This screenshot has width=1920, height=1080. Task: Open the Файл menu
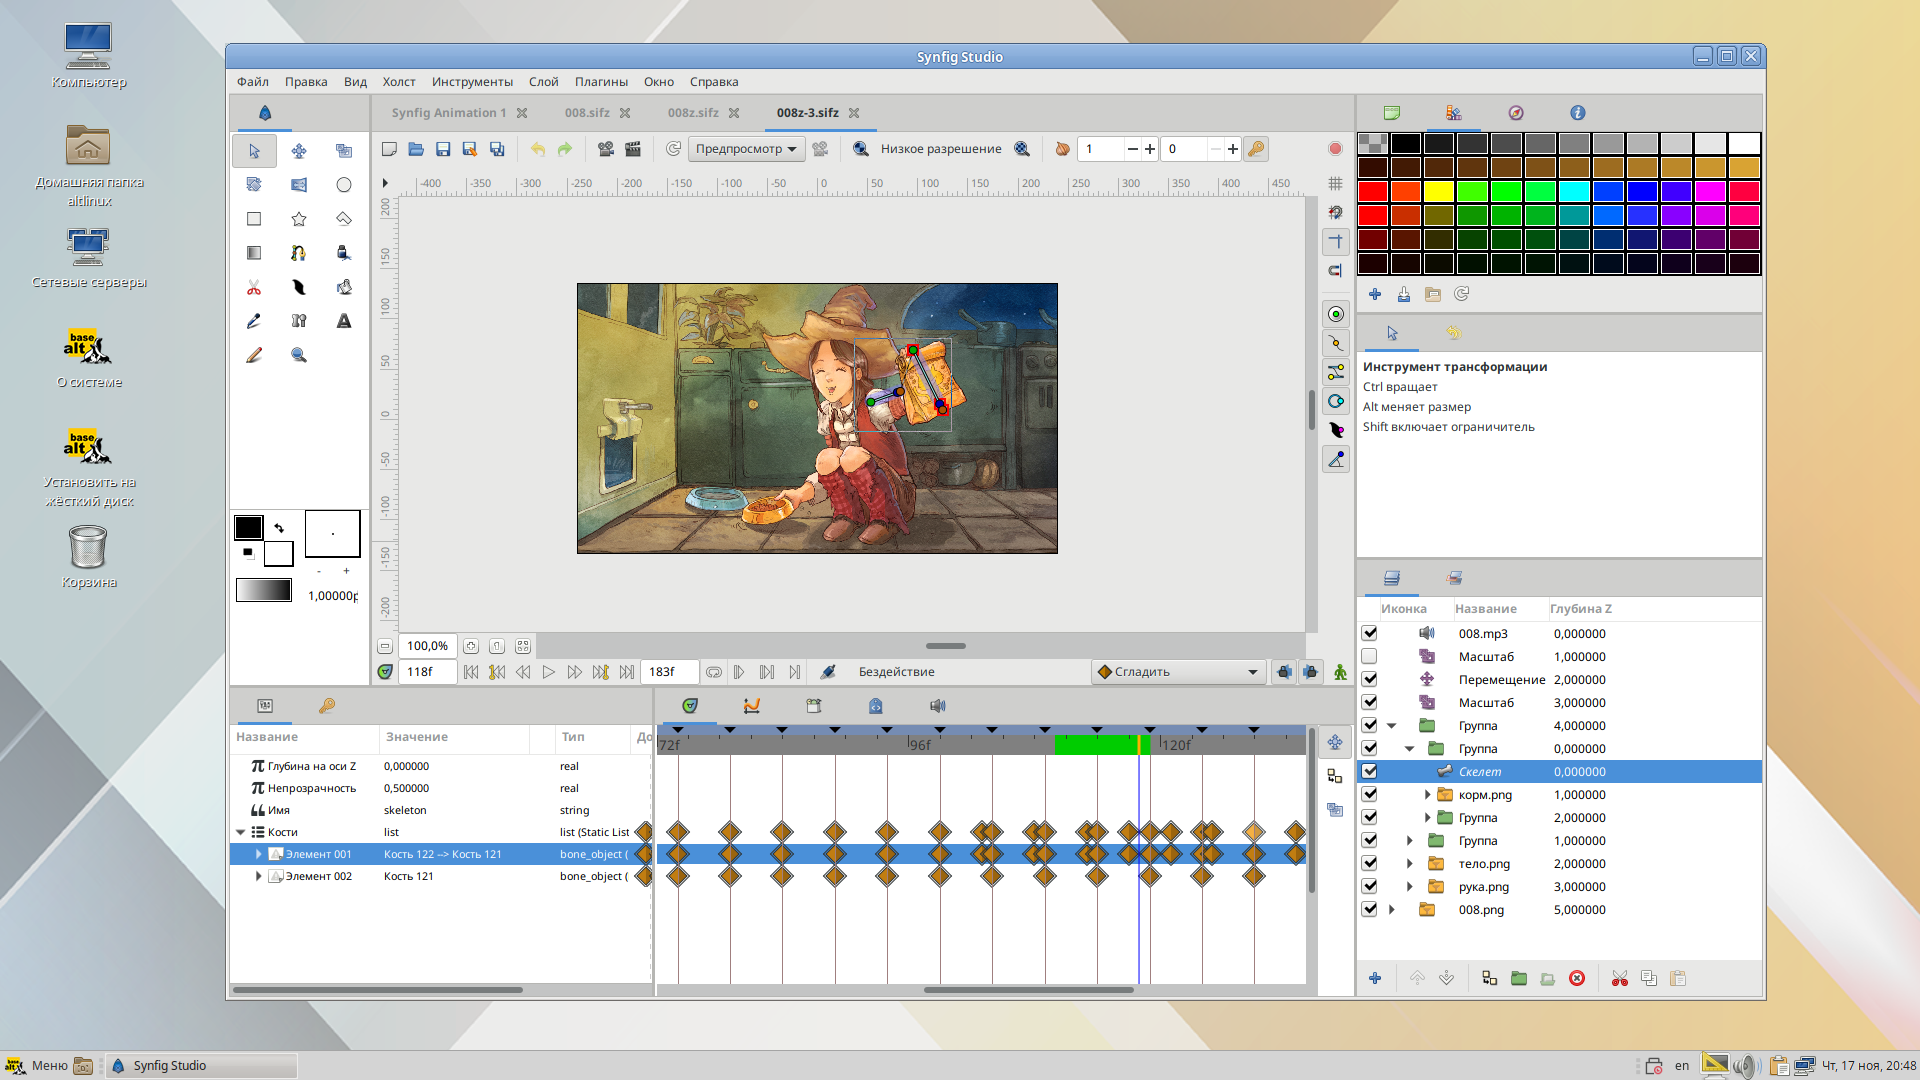(x=253, y=82)
